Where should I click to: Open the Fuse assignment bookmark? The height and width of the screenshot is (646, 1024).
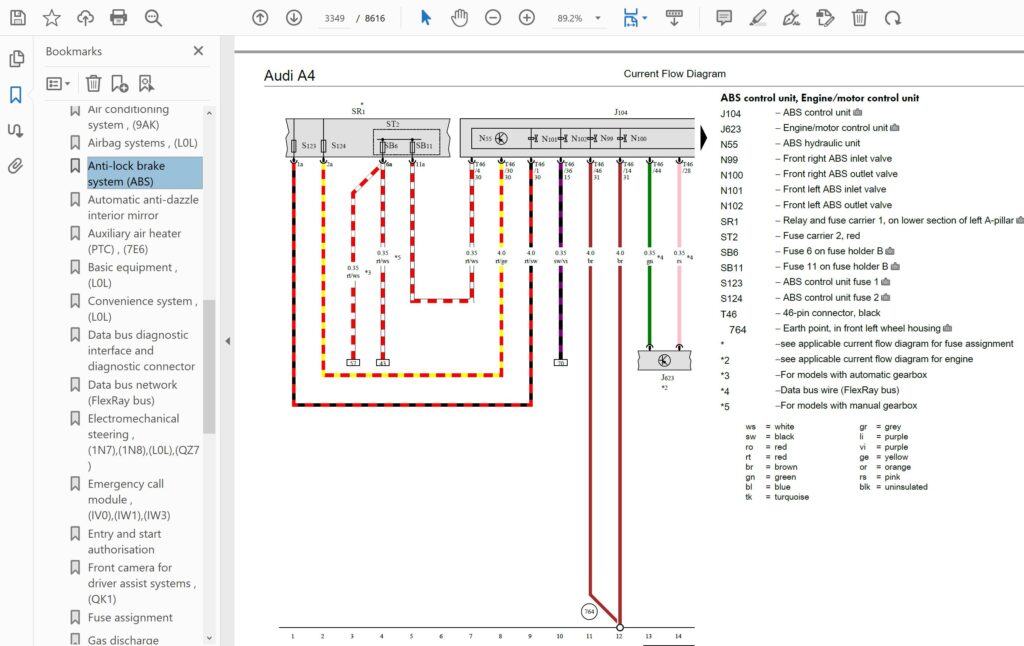[x=130, y=617]
